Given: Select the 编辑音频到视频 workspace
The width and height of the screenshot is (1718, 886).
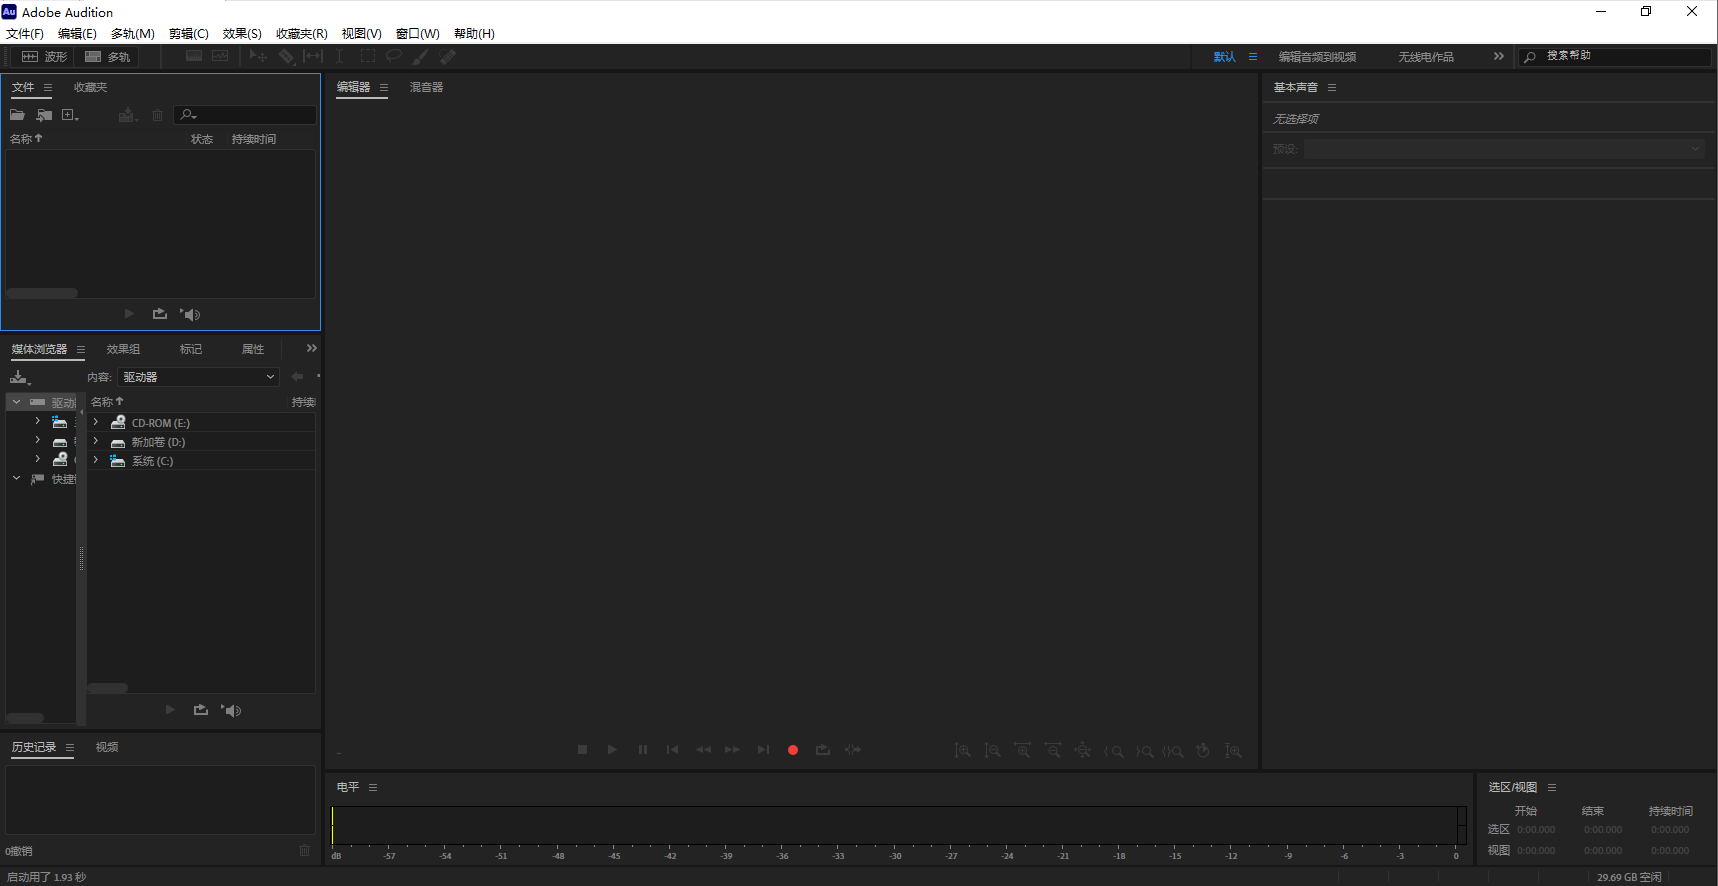Looking at the screenshot, I should [x=1317, y=57].
